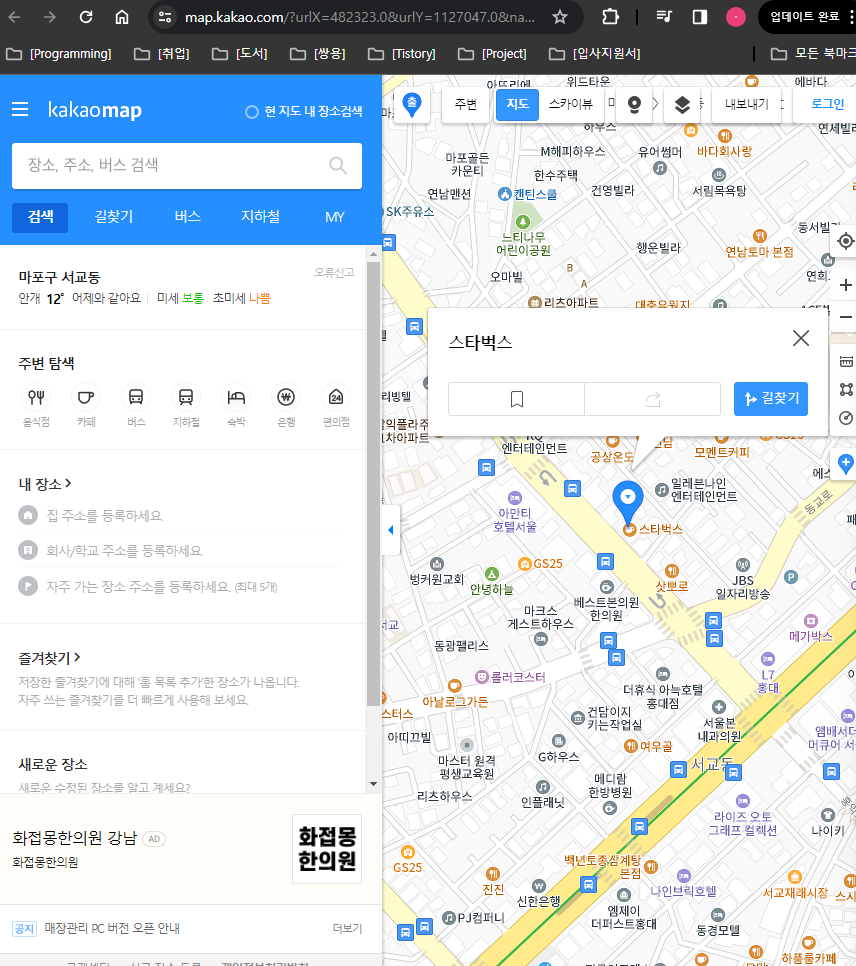This screenshot has height=966, width=856.
Task: Open the 모든 북마크 folder
Action: (813, 54)
